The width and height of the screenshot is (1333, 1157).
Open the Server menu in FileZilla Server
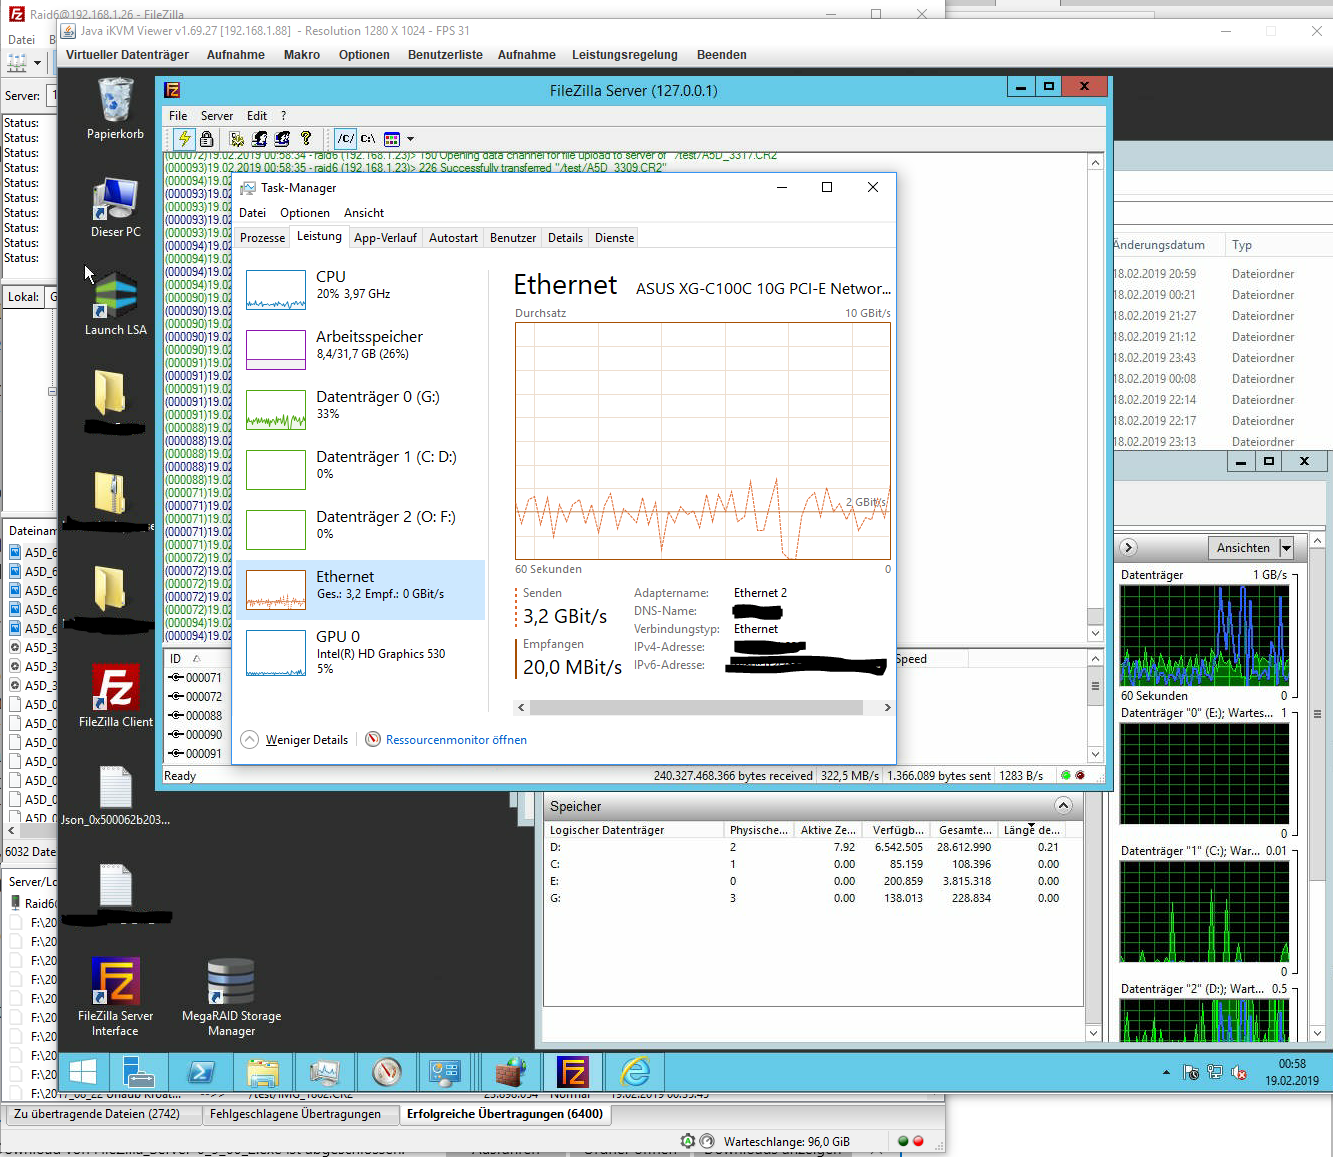216,116
